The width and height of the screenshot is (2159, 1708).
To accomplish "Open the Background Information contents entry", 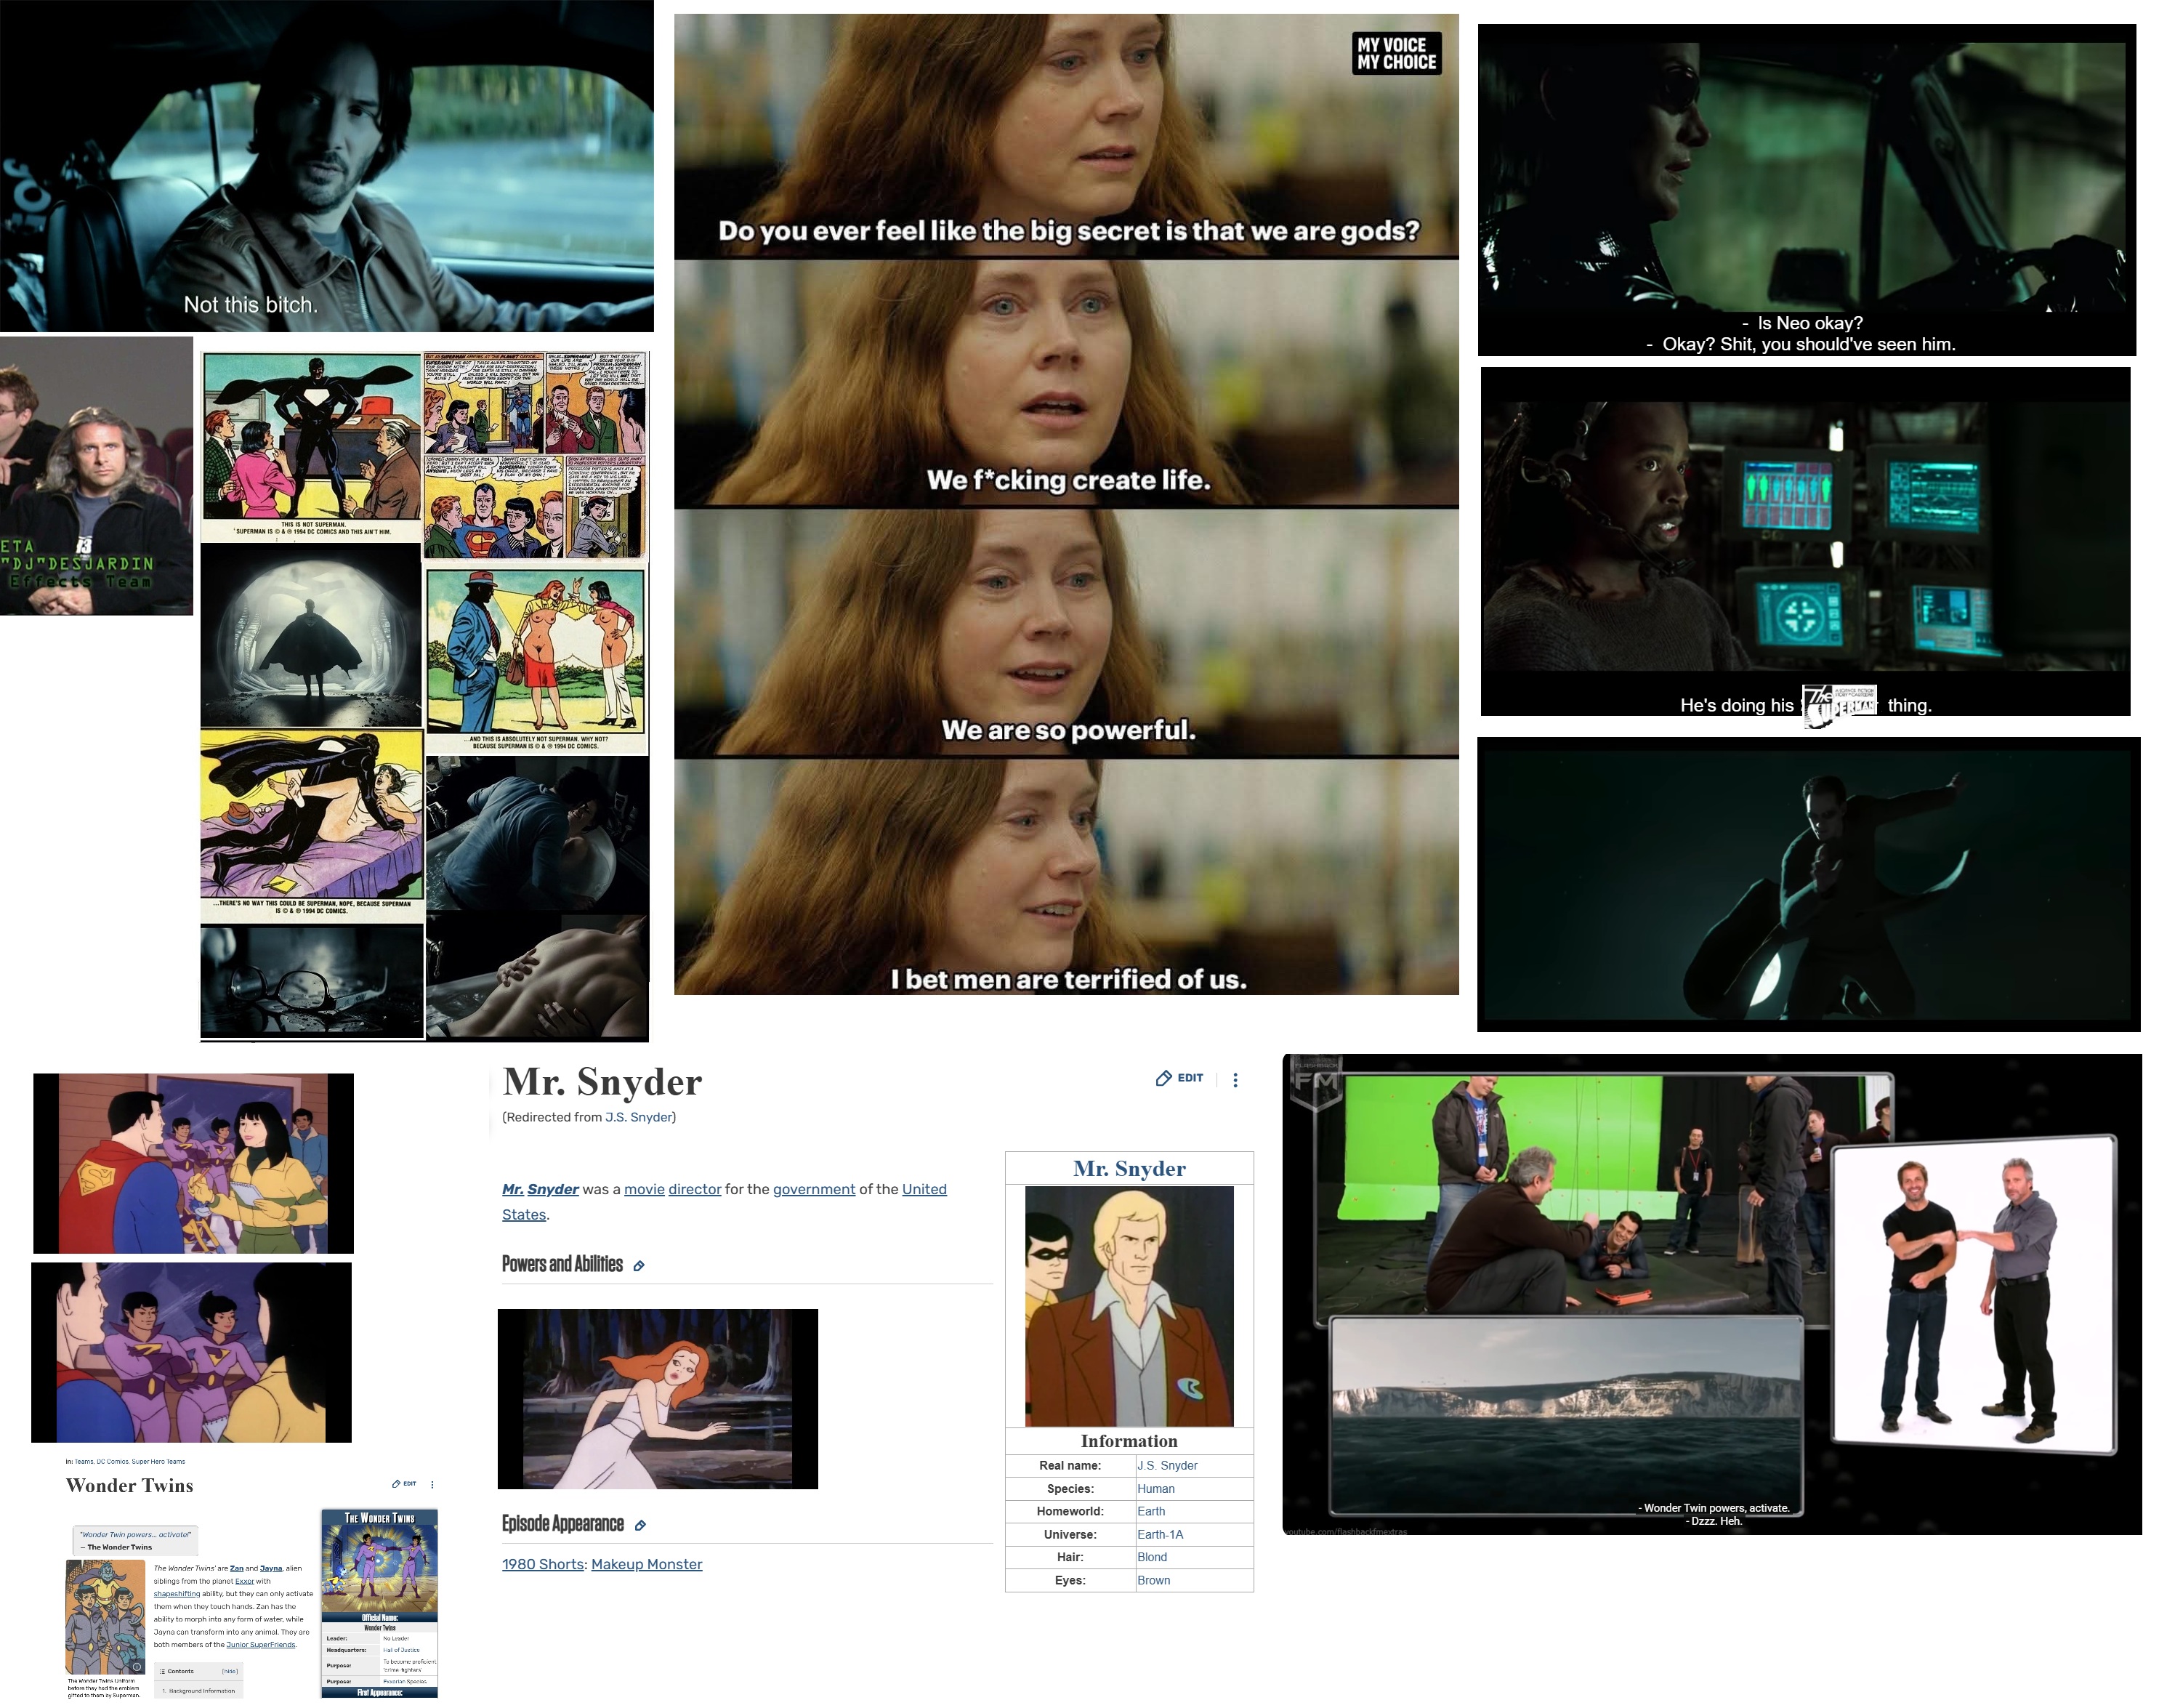I will (x=202, y=1691).
